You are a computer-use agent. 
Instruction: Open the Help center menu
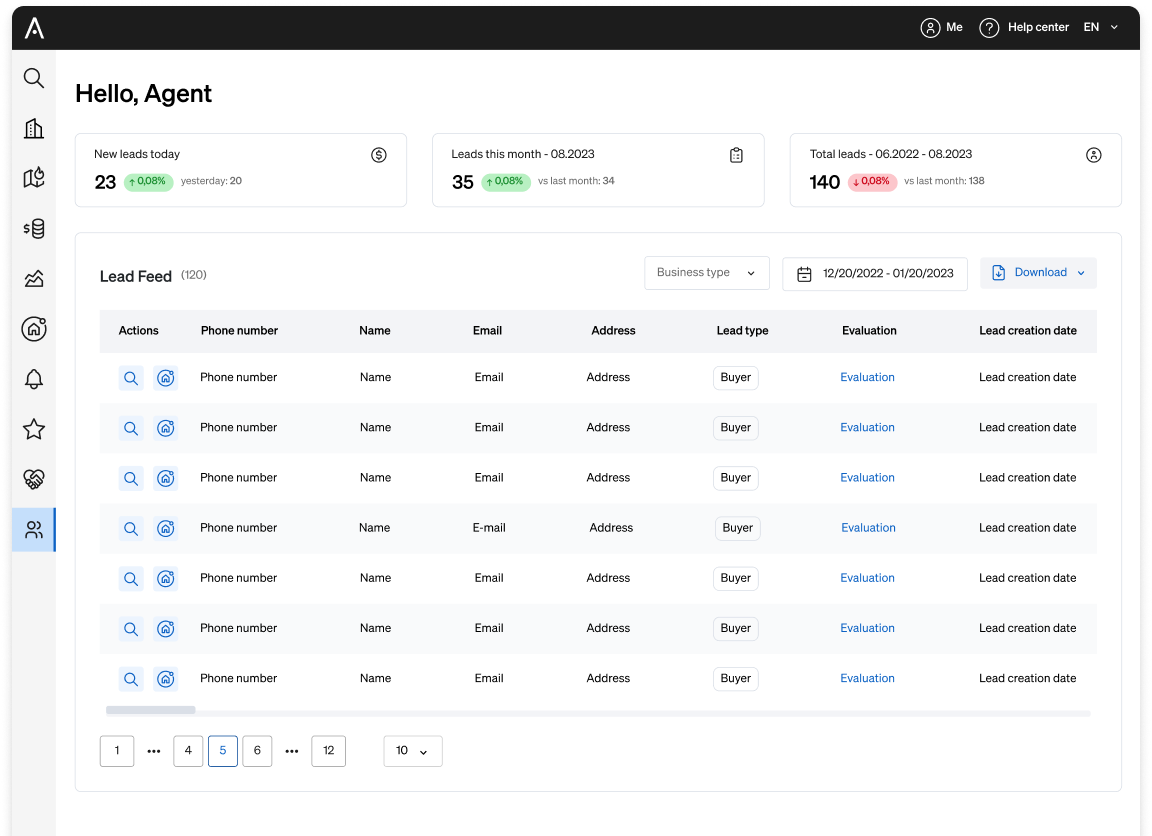coord(1024,27)
